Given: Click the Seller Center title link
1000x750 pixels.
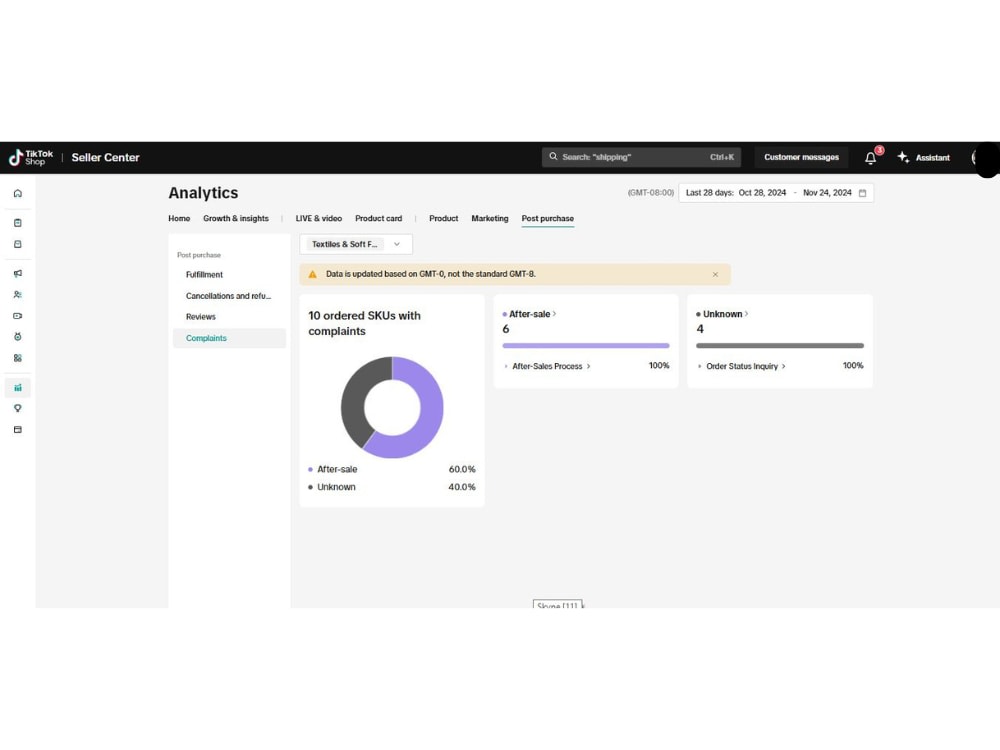Looking at the screenshot, I should pyautogui.click(x=105, y=158).
